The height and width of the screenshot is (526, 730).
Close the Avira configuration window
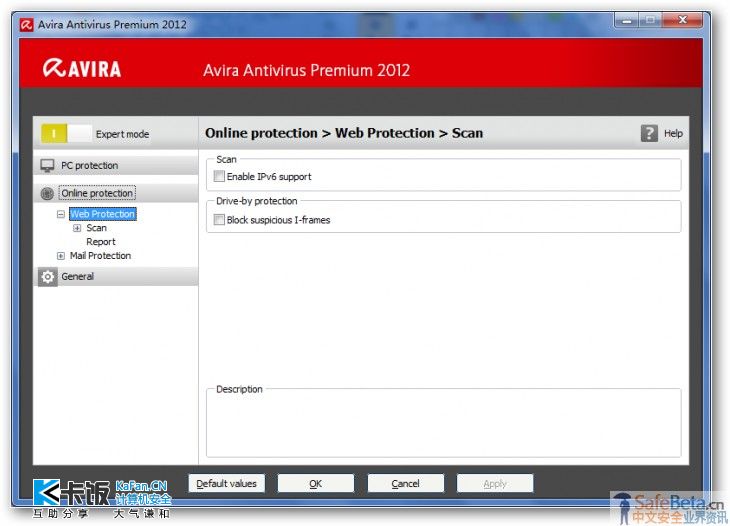[x=682, y=20]
